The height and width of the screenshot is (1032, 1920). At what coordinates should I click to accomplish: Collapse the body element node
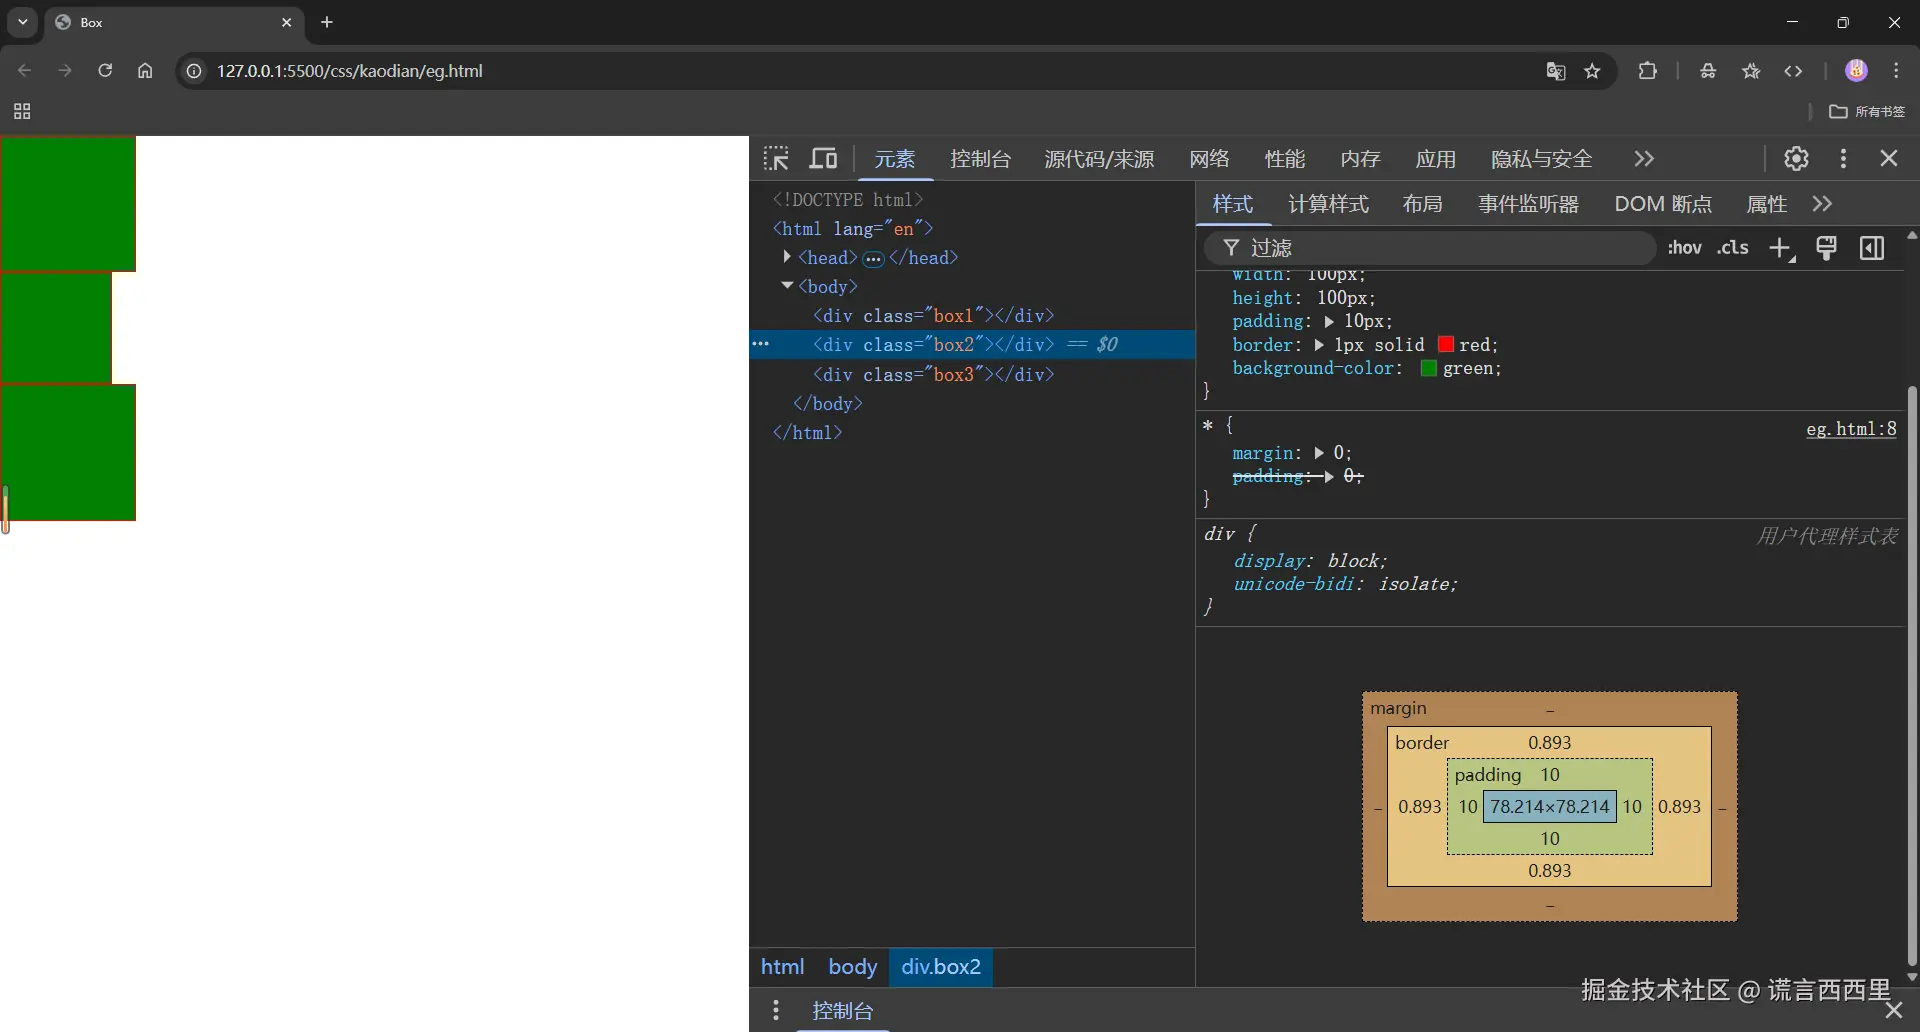click(787, 286)
